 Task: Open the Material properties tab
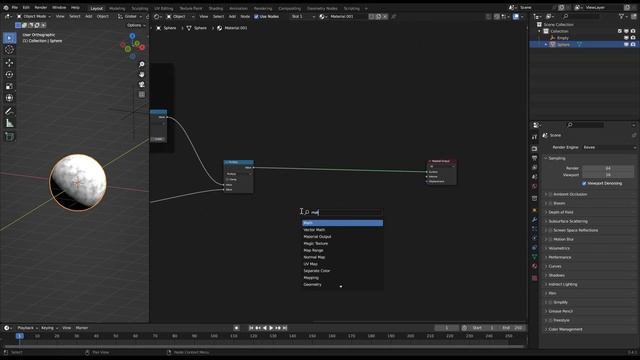point(534,266)
